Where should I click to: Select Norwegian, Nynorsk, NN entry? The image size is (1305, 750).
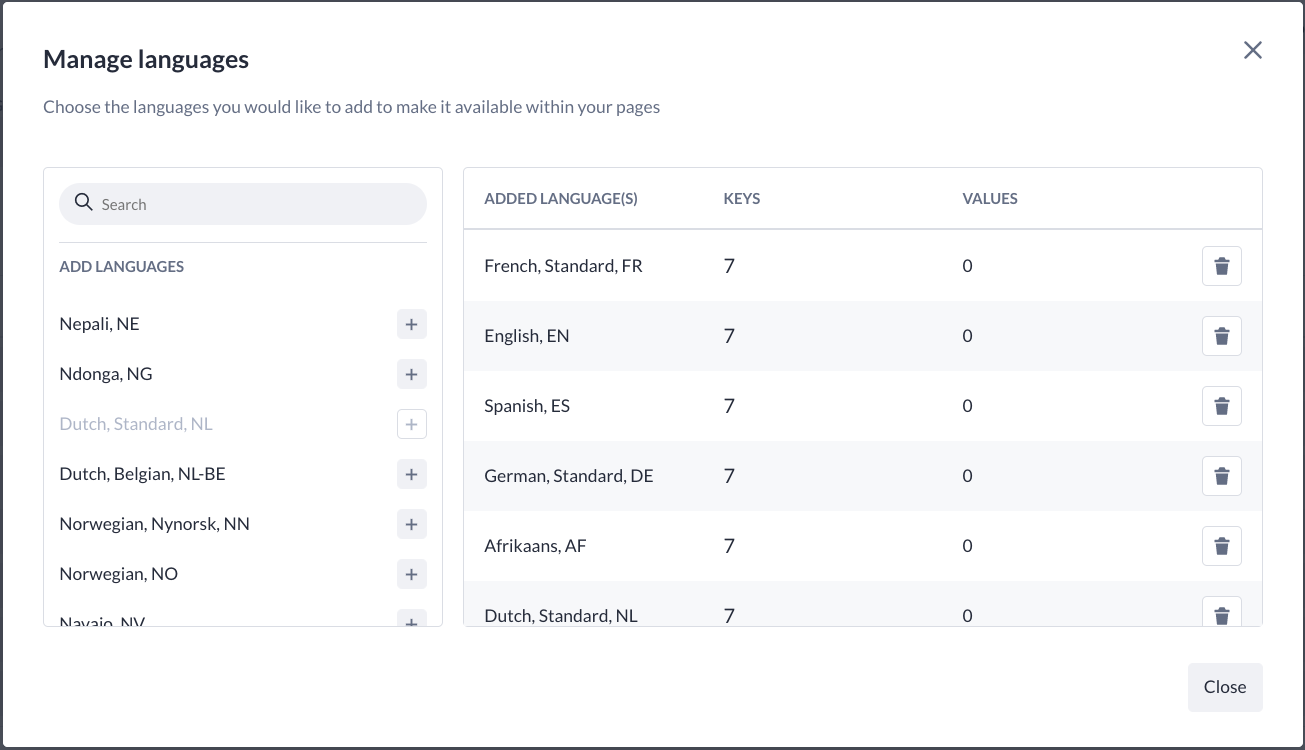pos(155,524)
